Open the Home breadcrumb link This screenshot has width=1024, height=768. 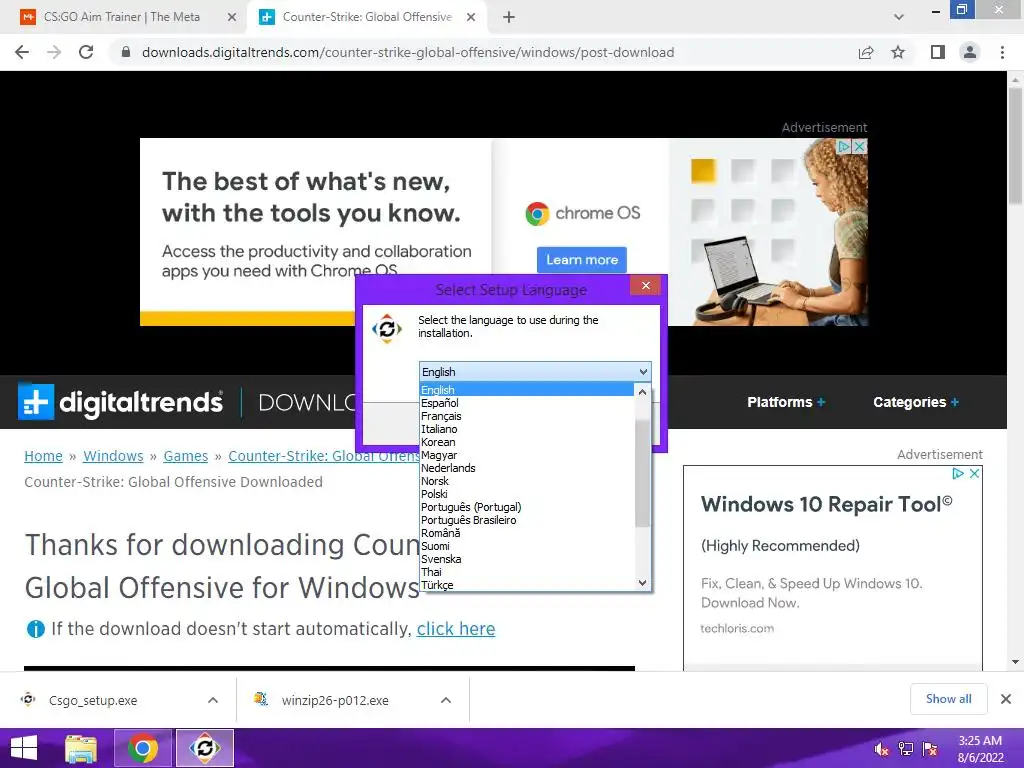(43, 456)
